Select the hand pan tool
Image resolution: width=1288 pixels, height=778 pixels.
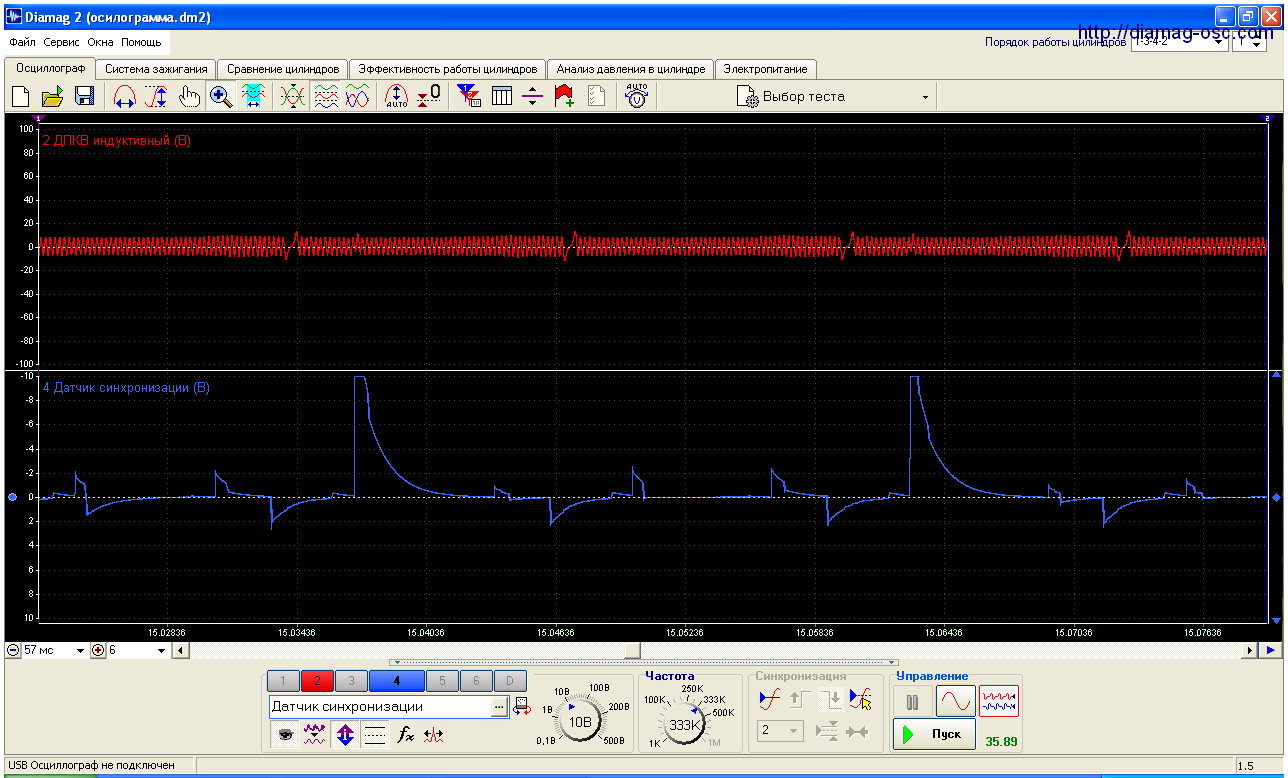click(x=189, y=97)
